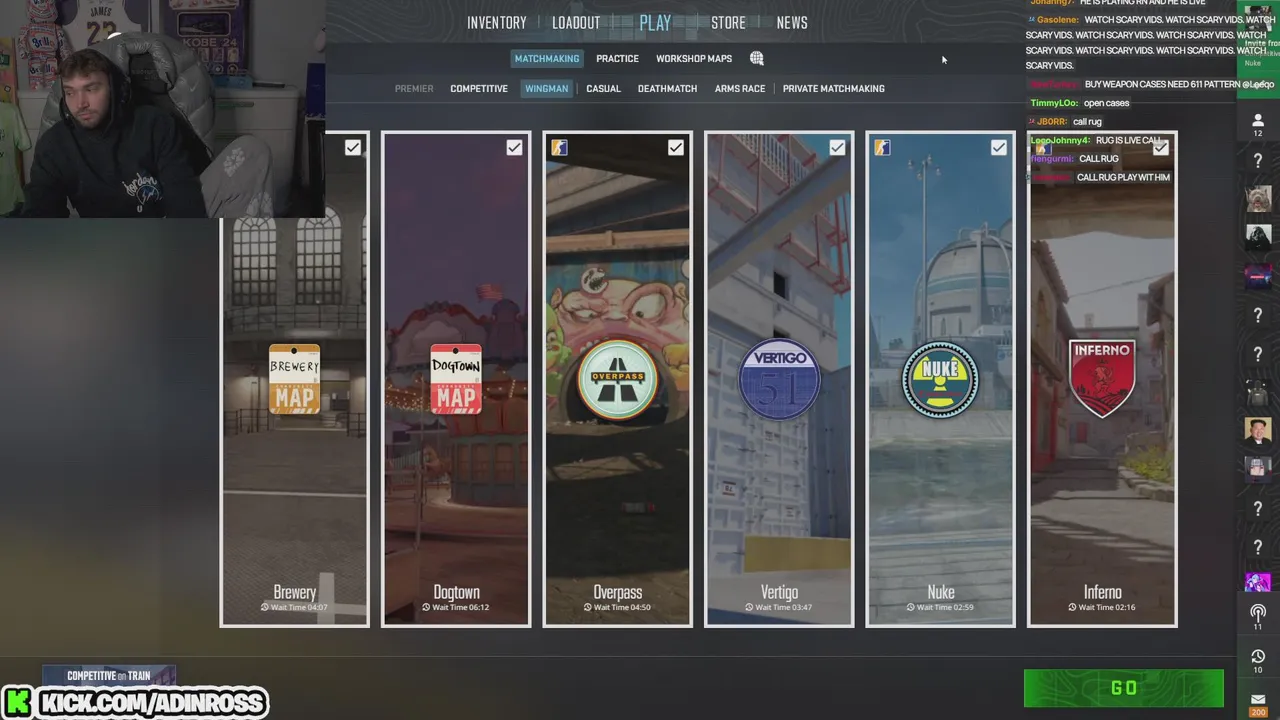Uncheck the Dogtown map checkbox
Image resolution: width=1280 pixels, height=720 pixels.
pyautogui.click(x=514, y=148)
